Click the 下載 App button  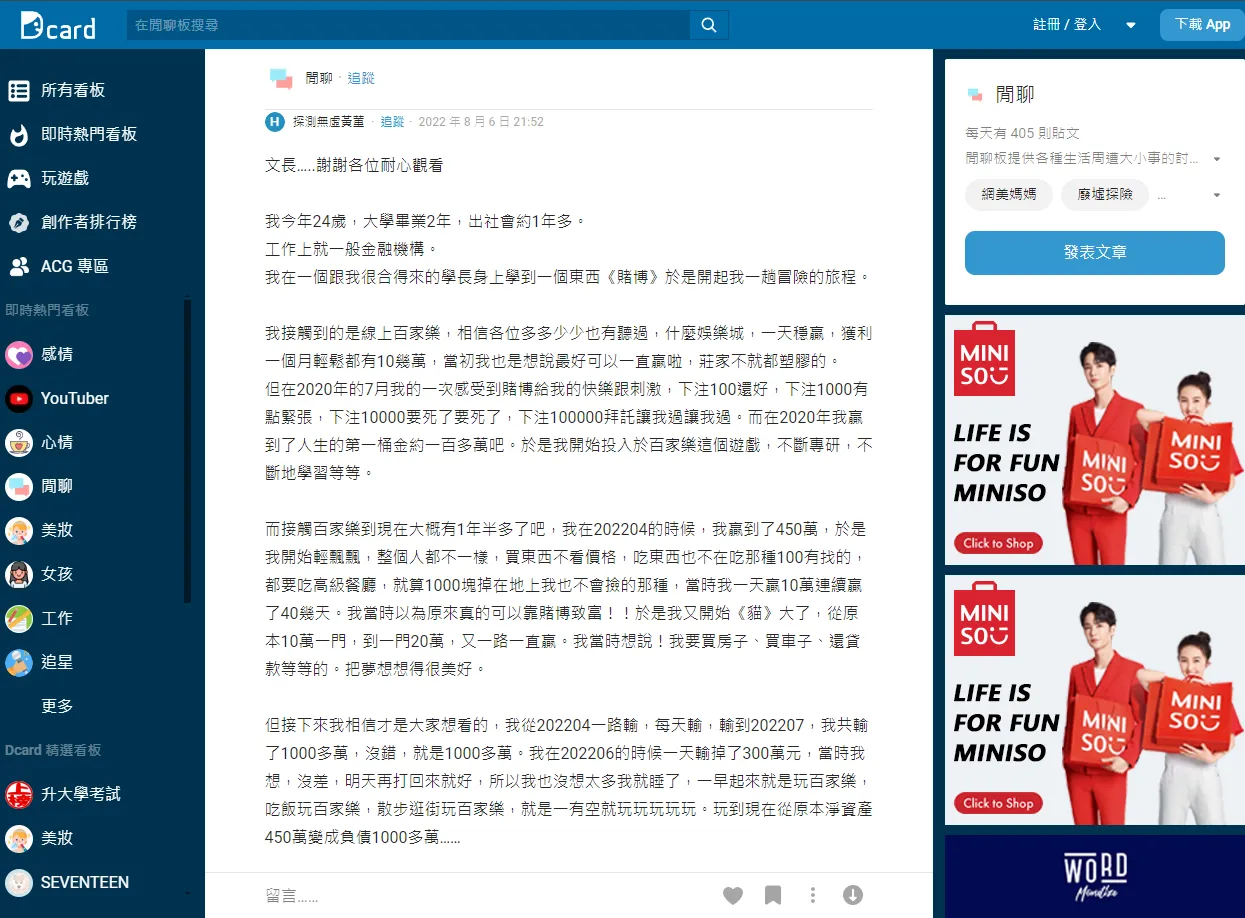[x=1201, y=24]
